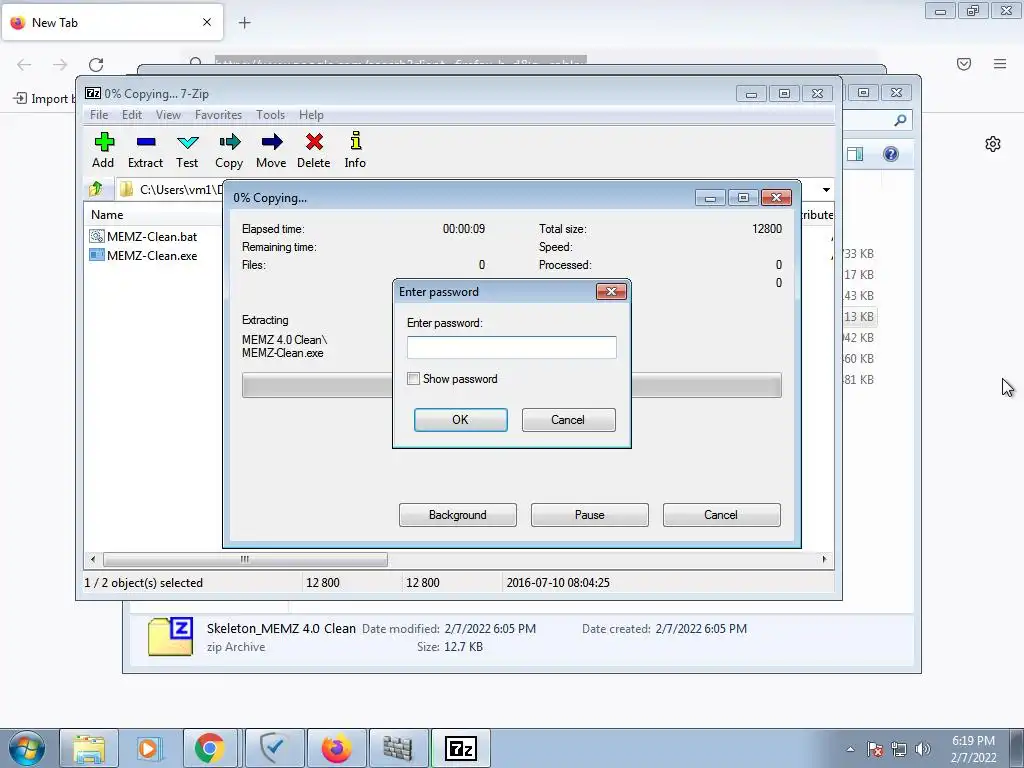Image resolution: width=1024 pixels, height=768 pixels.
Task: Click the Windows Start orb
Action: [x=26, y=748]
